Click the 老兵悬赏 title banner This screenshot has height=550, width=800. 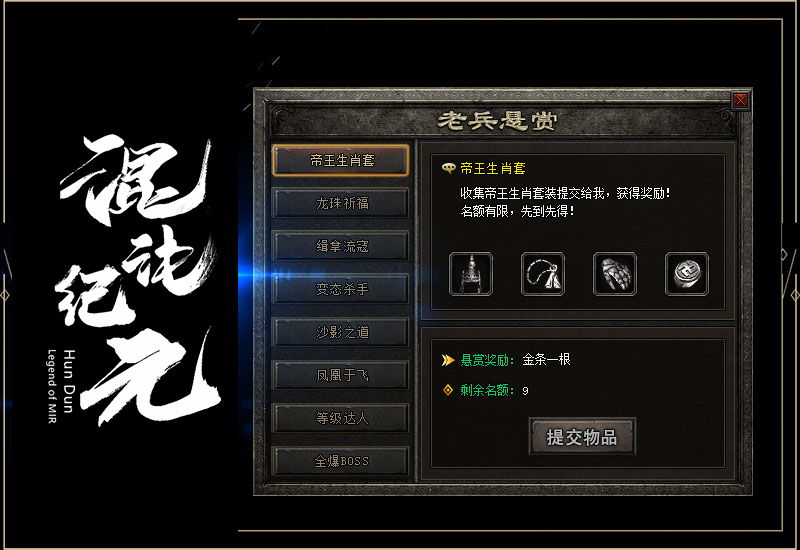pyautogui.click(x=497, y=121)
